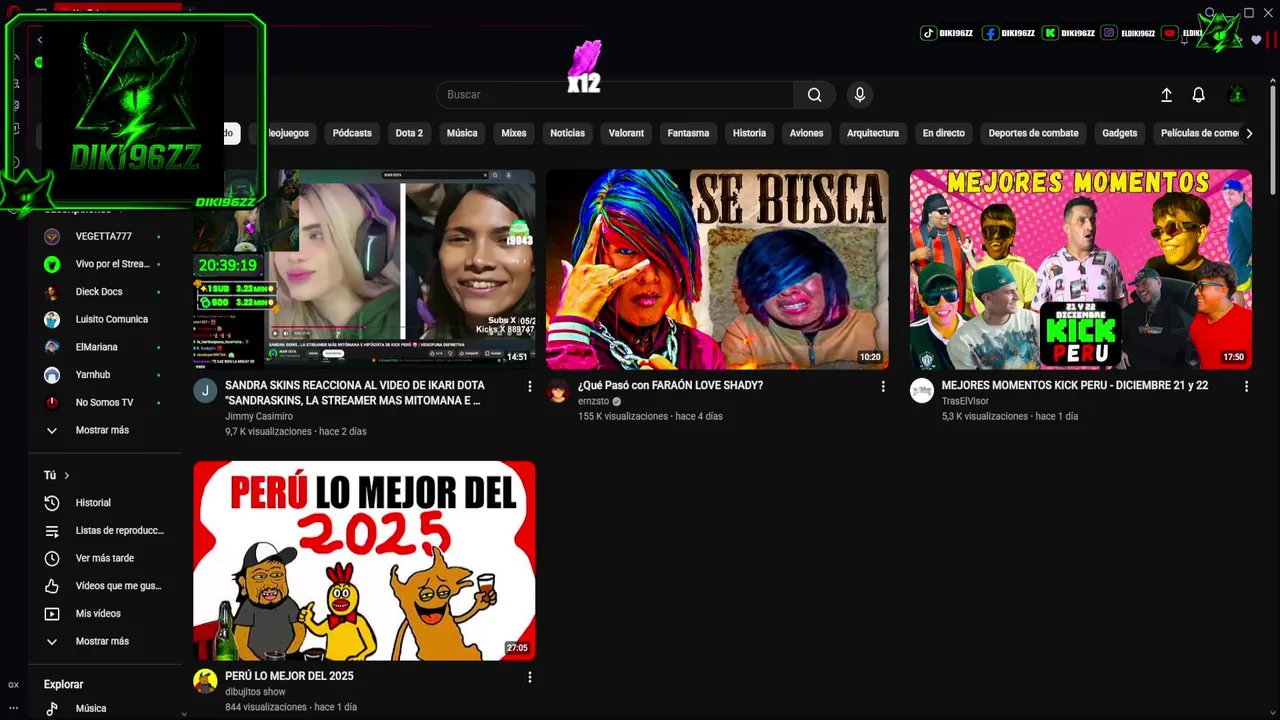Open the notifications bell
Viewport: 1280px width, 720px height.
click(x=1198, y=95)
